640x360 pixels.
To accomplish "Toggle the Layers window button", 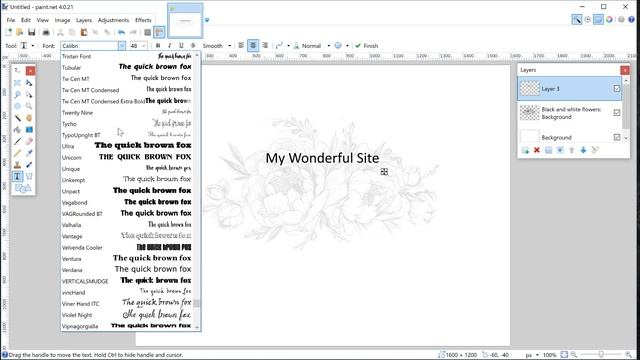I will click(598, 20).
